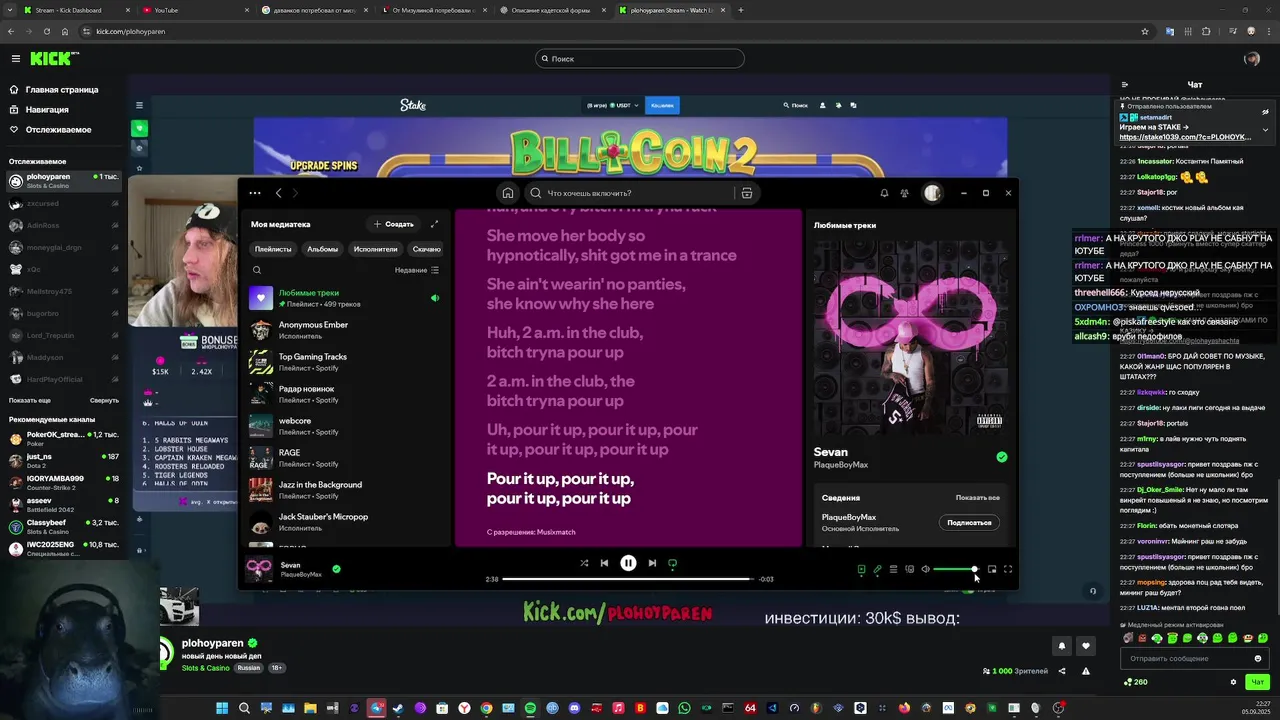The width and height of the screenshot is (1280, 720).
Task: Open just_ns recommended channel
Action: 64,461
